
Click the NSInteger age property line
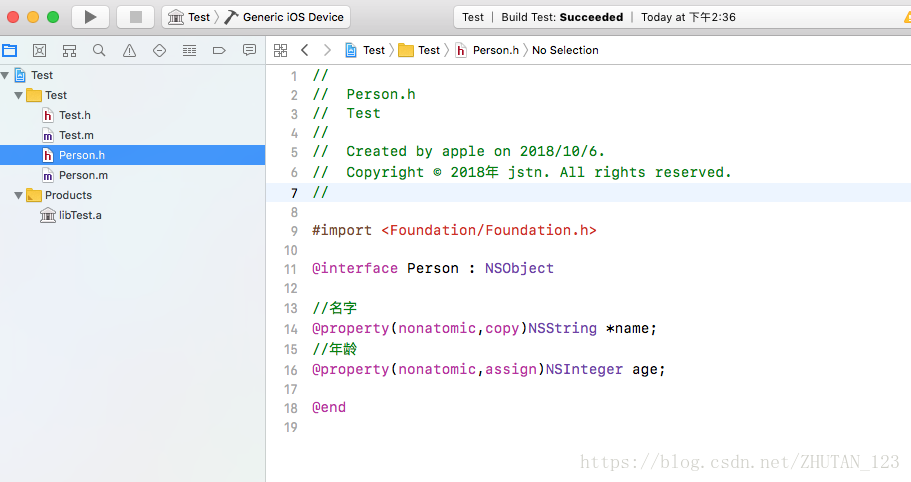pyautogui.click(x=489, y=369)
